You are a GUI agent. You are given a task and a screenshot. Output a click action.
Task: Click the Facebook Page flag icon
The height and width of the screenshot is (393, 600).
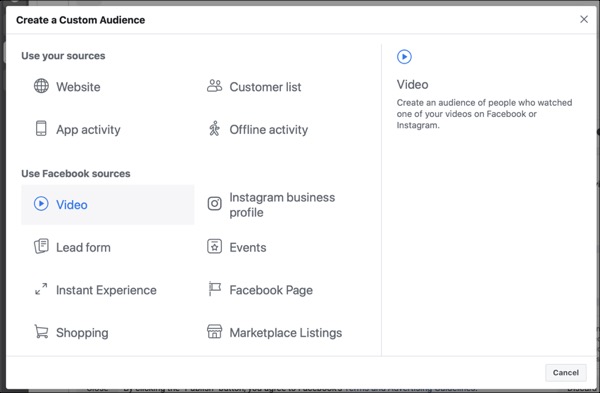click(x=215, y=289)
